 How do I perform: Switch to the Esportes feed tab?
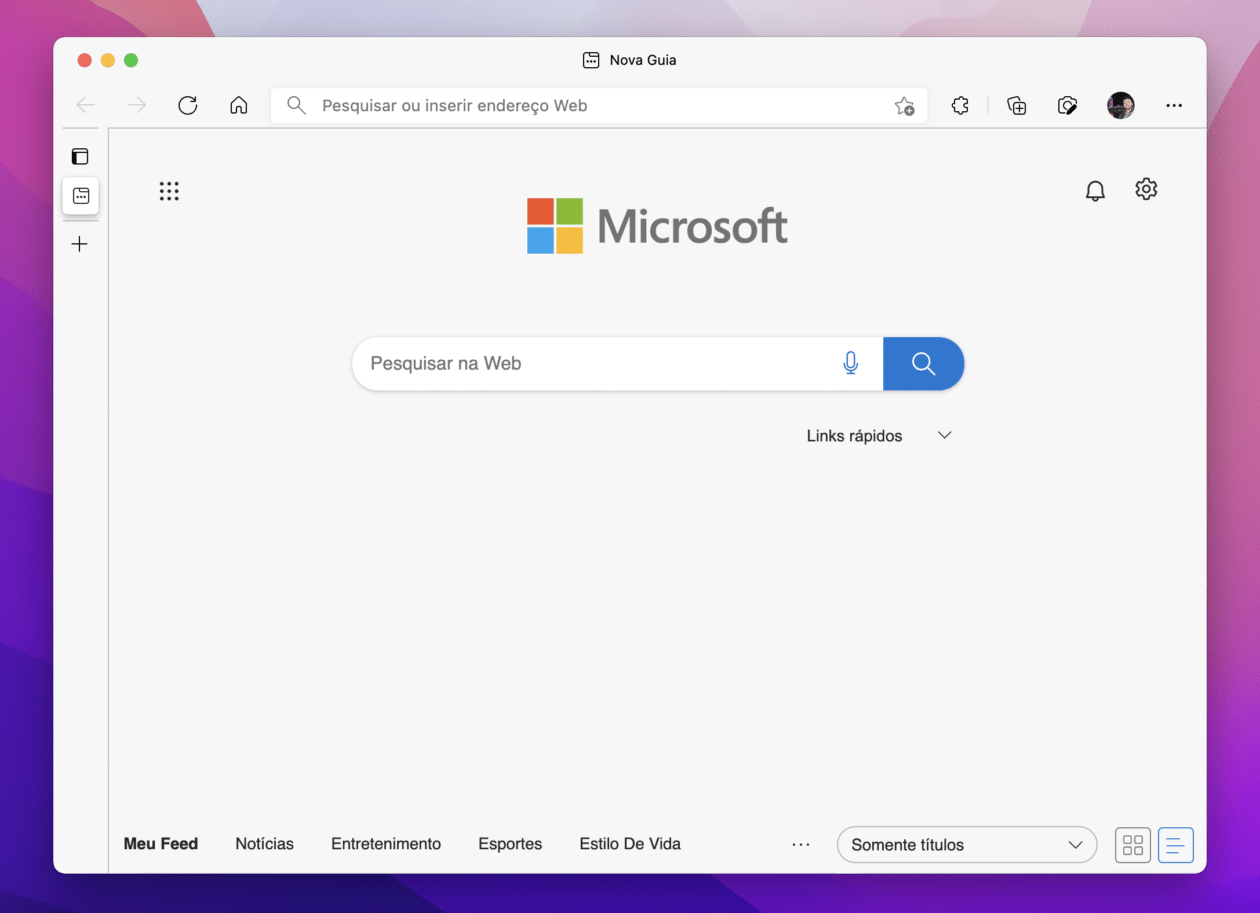(x=510, y=844)
